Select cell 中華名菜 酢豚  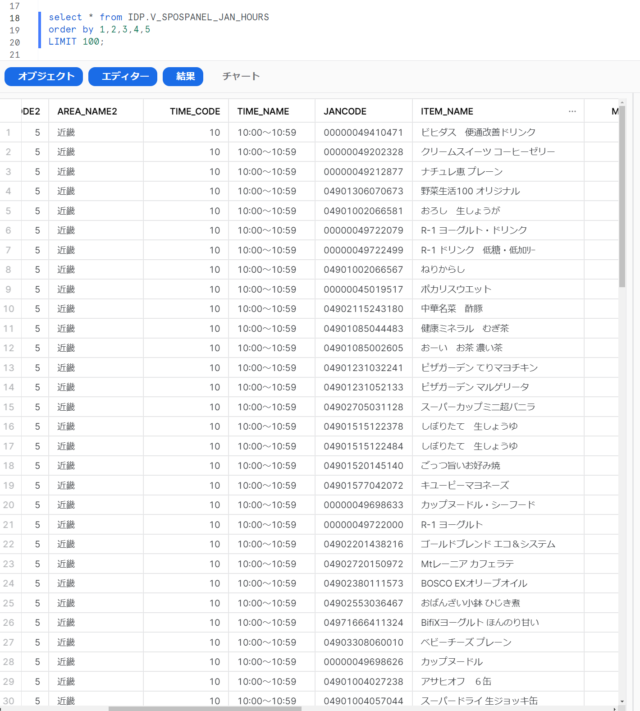[498, 309]
